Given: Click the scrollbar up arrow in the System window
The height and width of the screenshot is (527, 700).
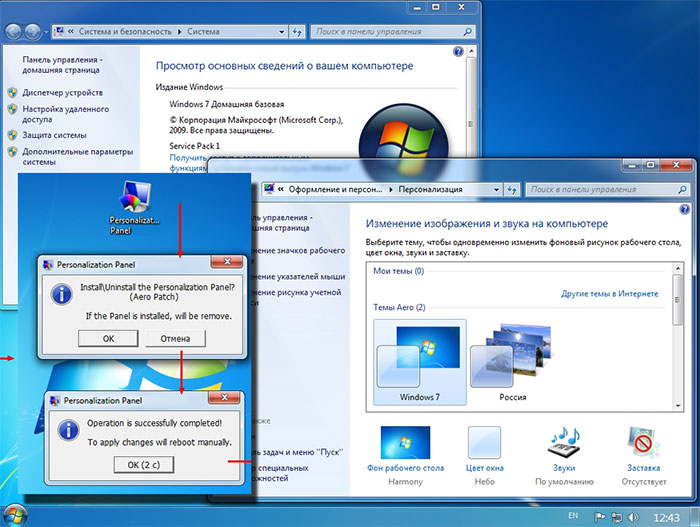Looking at the screenshot, I should (471, 52).
